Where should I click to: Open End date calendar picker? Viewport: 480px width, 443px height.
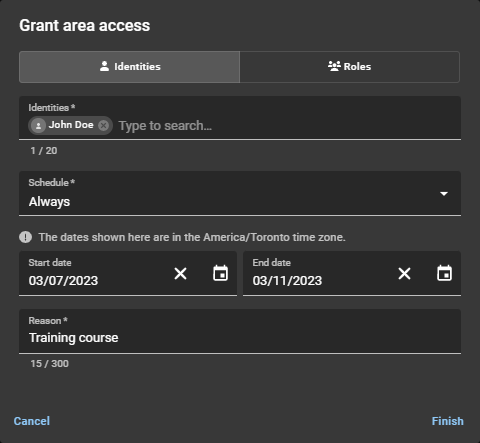pyautogui.click(x=444, y=273)
